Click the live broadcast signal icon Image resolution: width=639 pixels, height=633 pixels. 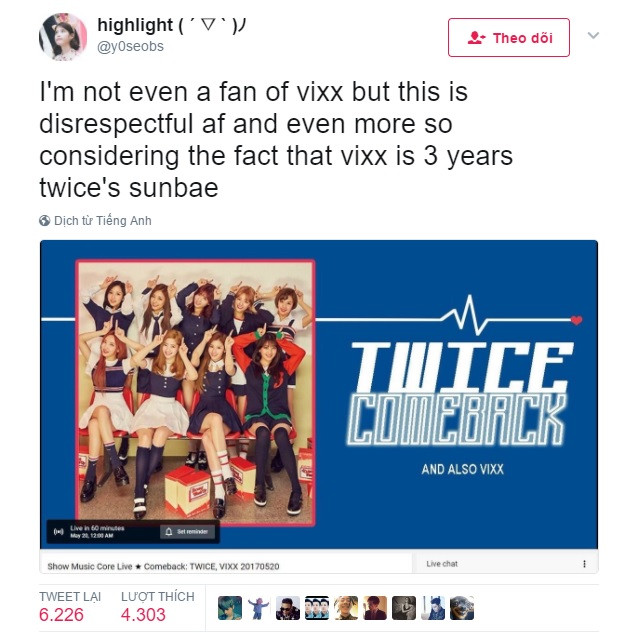59,532
